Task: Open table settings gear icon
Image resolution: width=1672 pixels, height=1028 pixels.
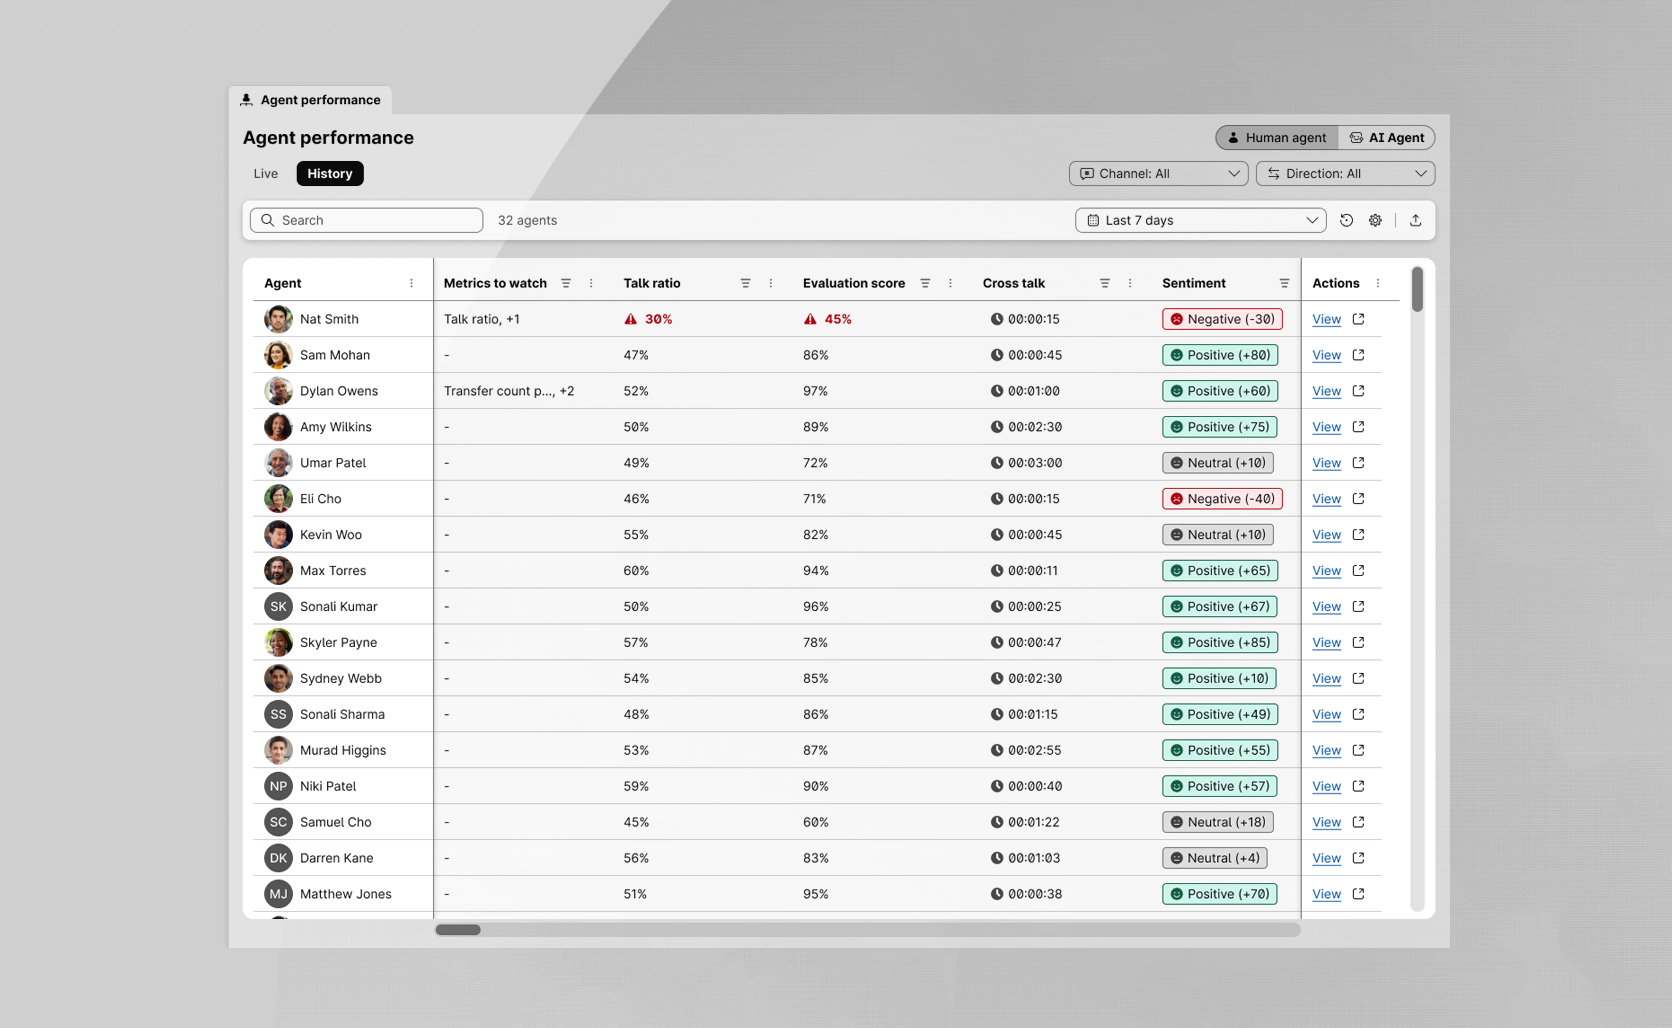Action: tap(1375, 220)
